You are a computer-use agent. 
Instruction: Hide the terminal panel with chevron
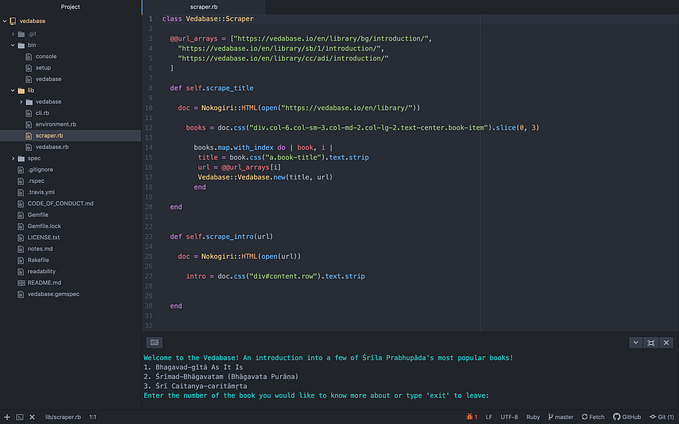[635, 343]
